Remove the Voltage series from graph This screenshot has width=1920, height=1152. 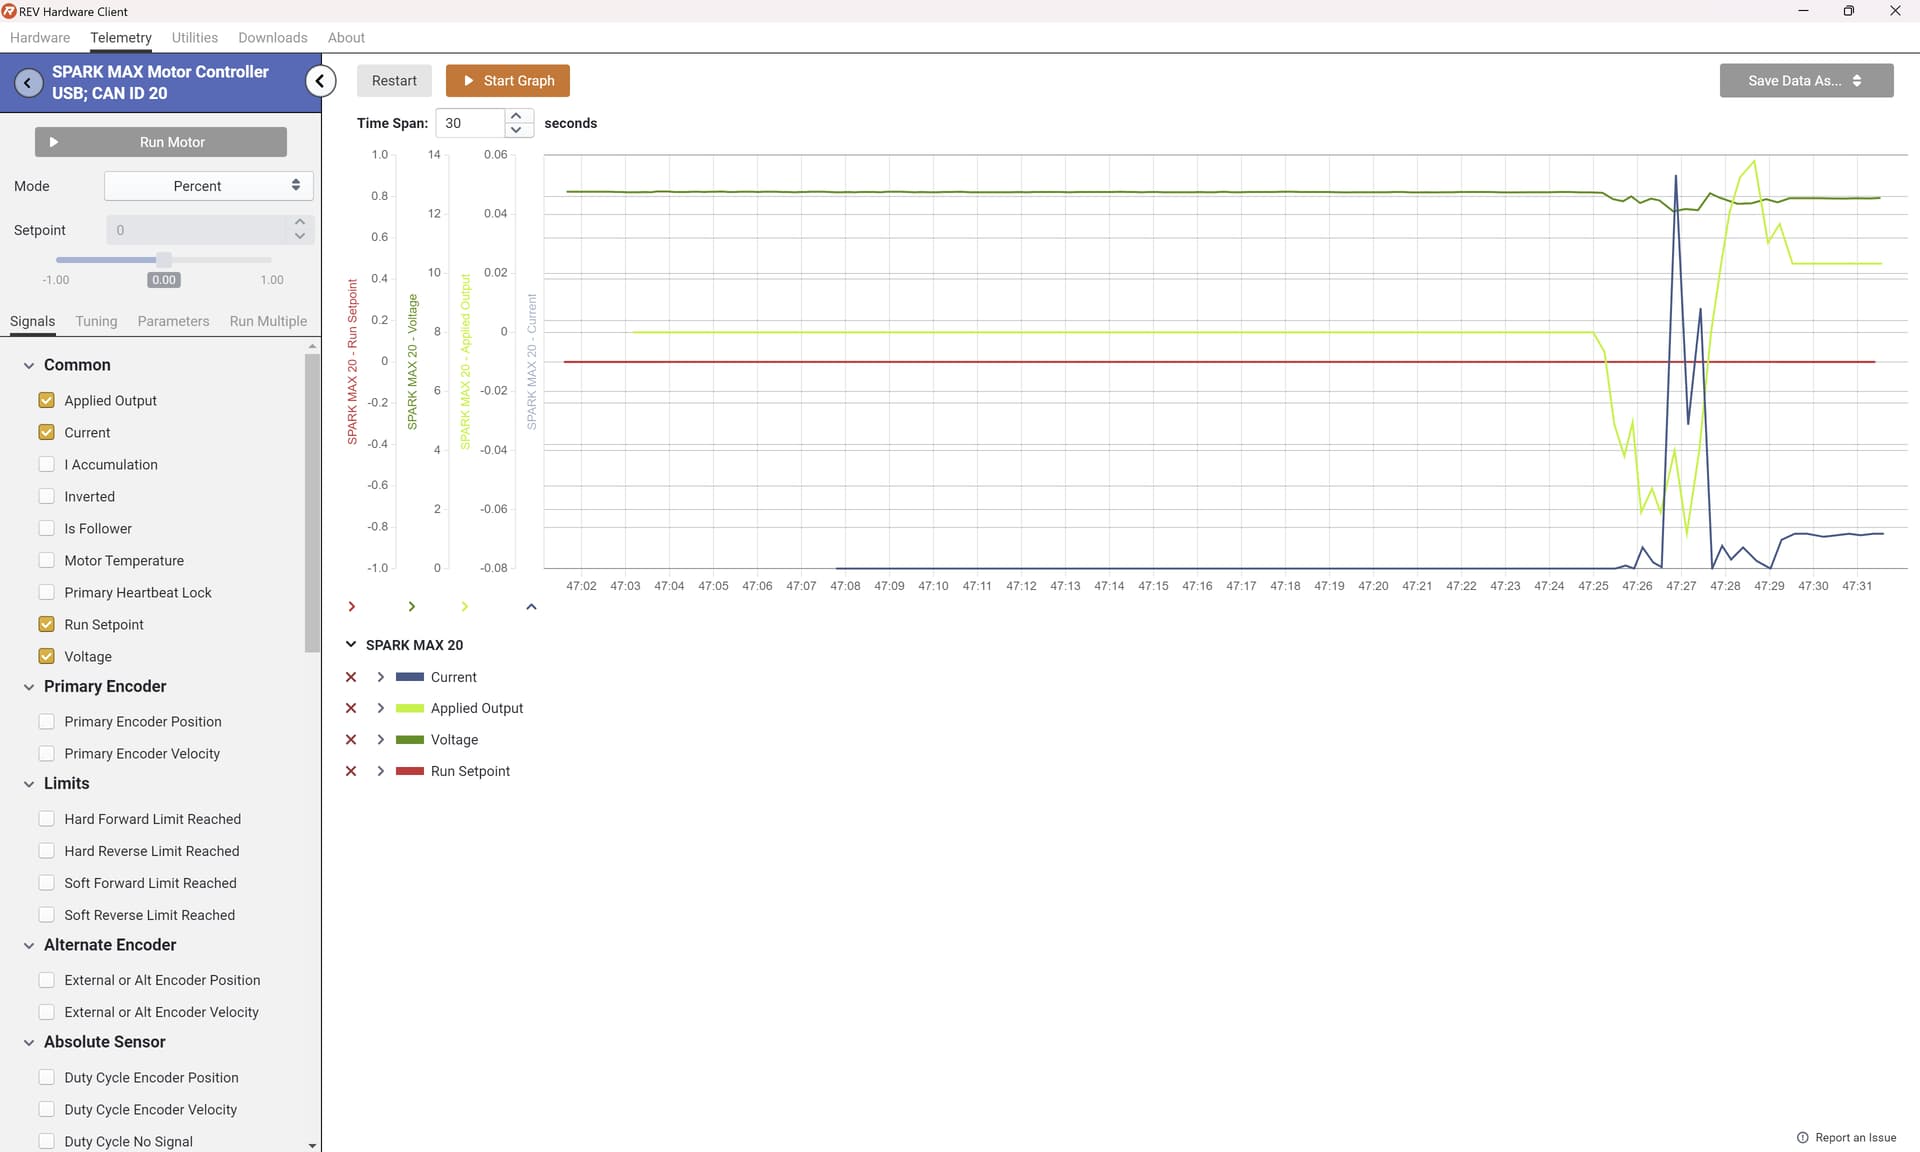pos(351,740)
